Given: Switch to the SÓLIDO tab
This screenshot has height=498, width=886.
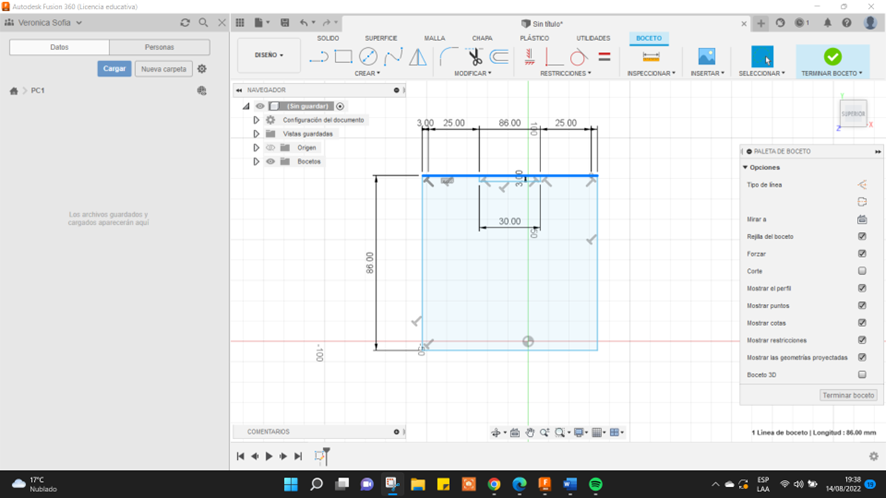Looking at the screenshot, I should click(328, 38).
